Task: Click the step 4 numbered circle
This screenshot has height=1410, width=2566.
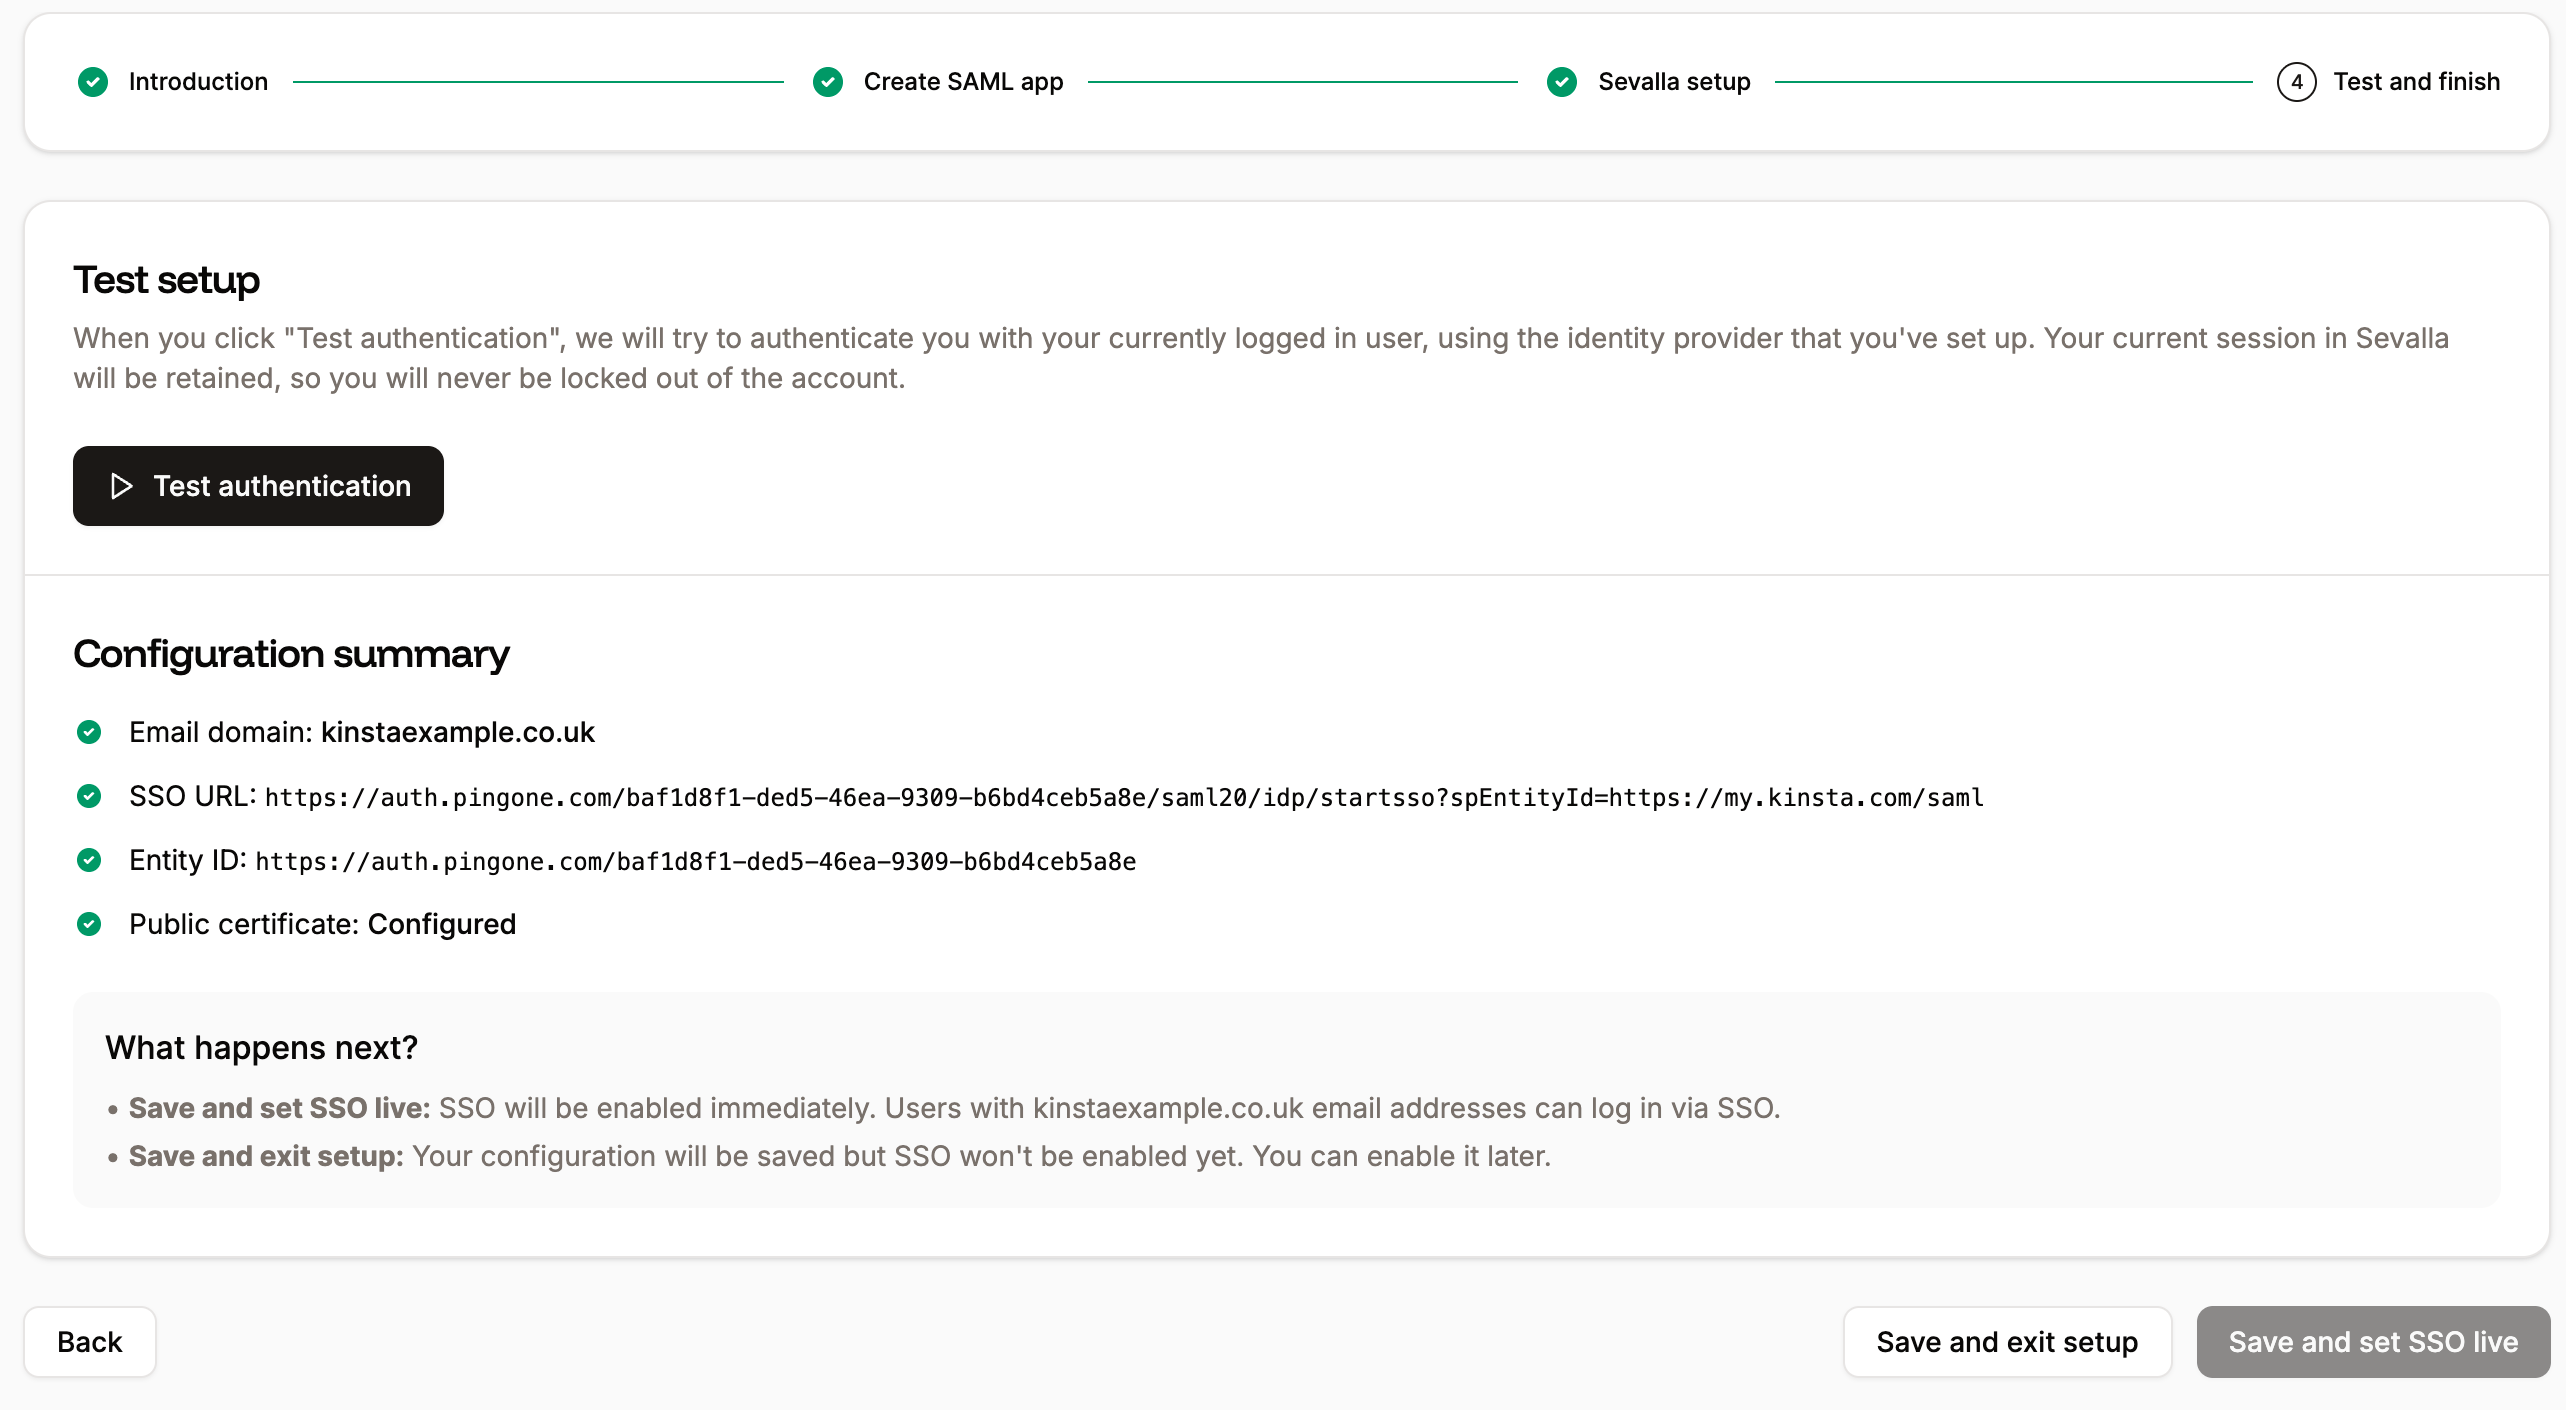Action: [x=2296, y=82]
